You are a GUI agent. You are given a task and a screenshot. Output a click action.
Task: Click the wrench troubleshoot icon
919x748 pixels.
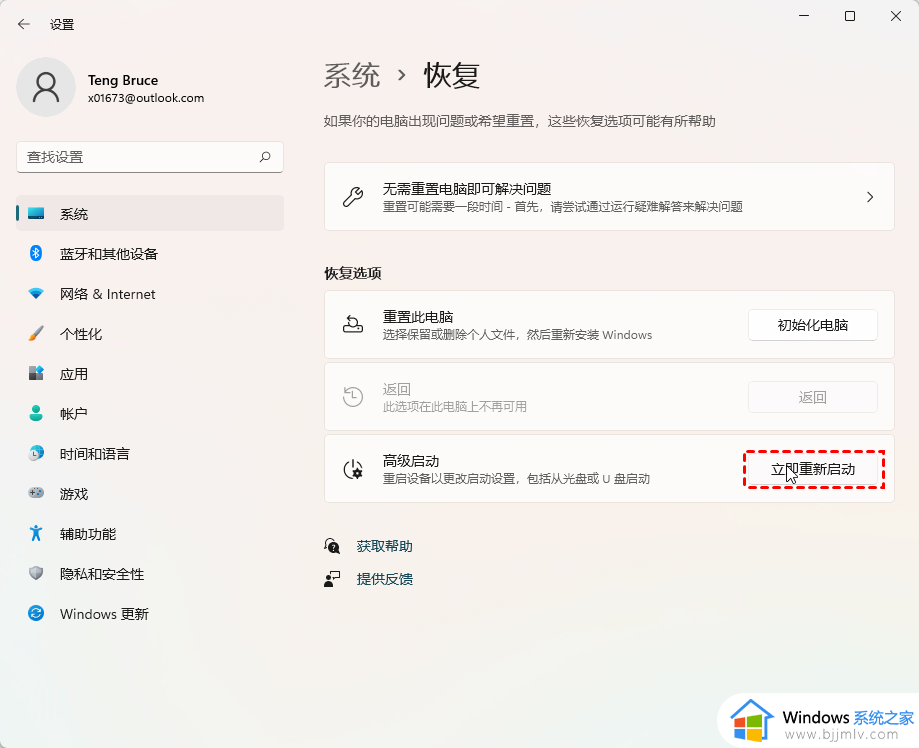point(353,197)
